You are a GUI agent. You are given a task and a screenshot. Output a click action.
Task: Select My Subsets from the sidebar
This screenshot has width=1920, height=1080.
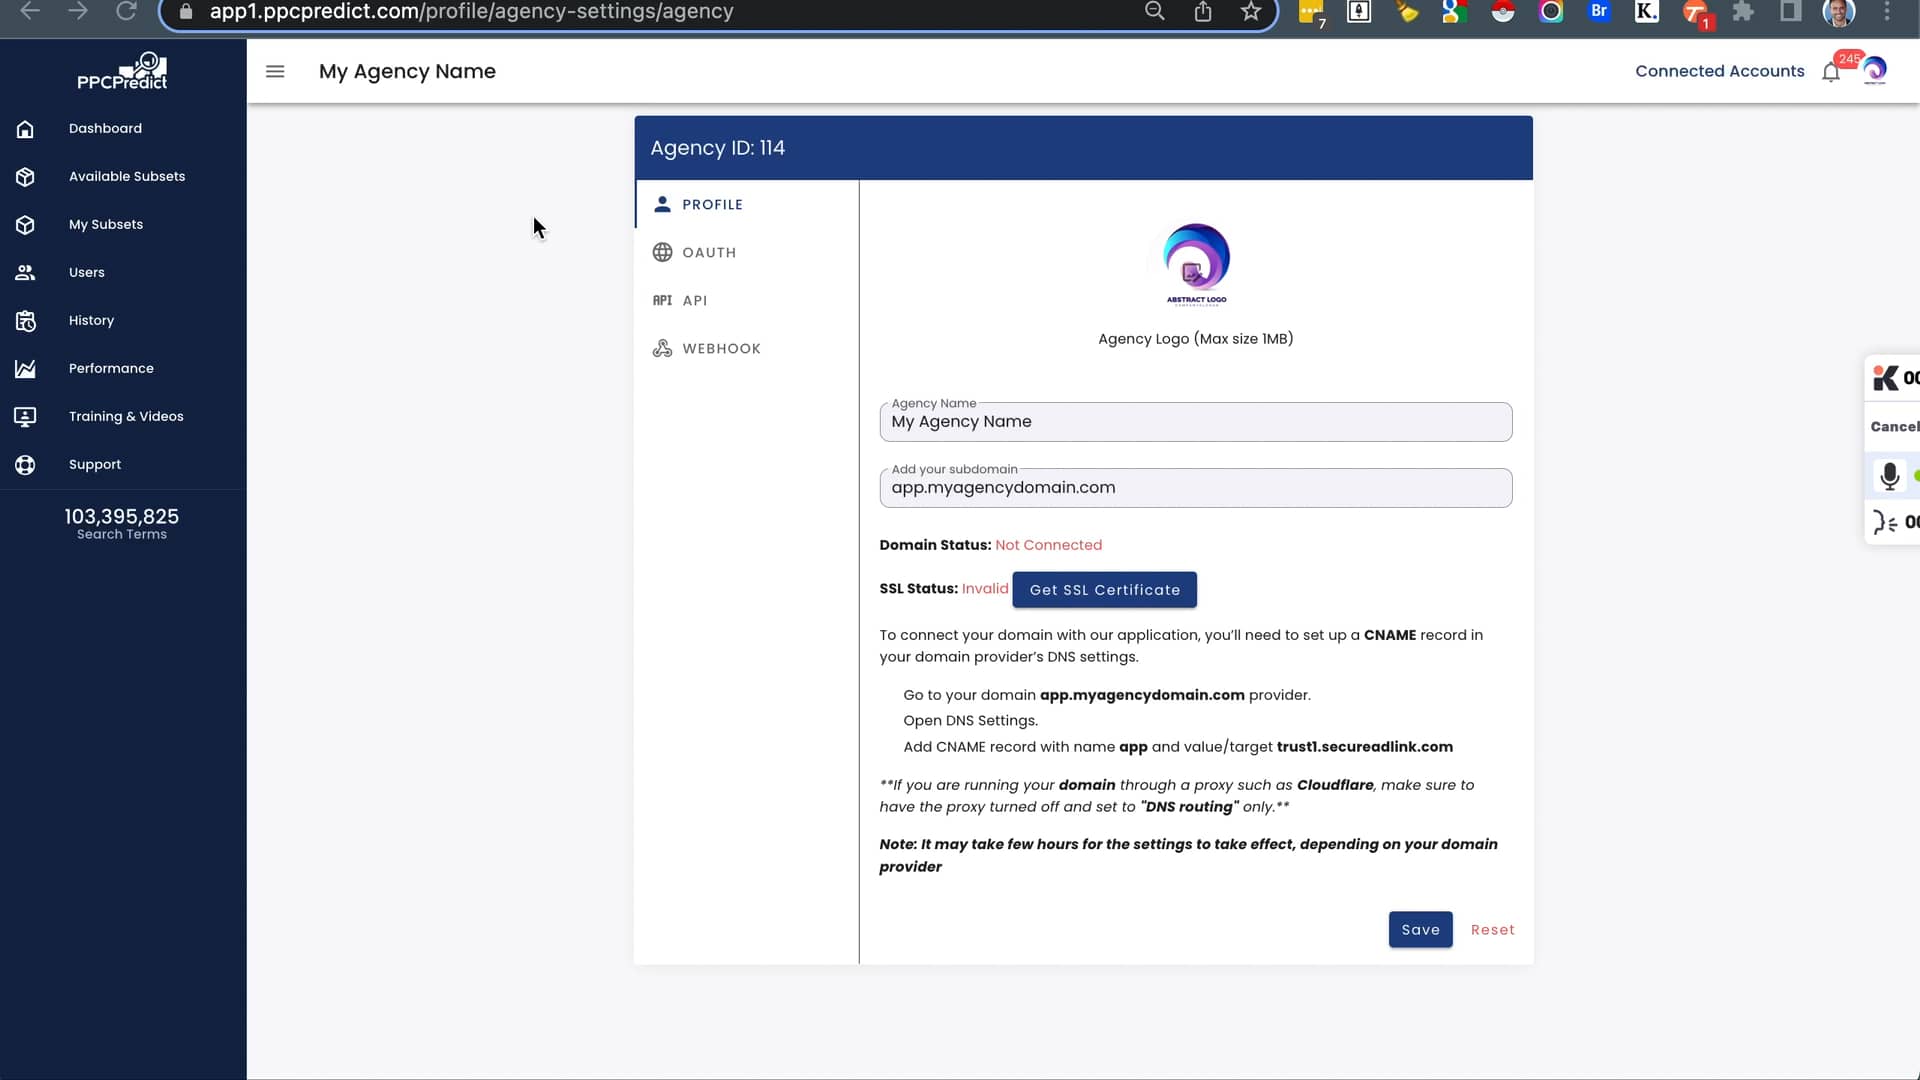(106, 224)
